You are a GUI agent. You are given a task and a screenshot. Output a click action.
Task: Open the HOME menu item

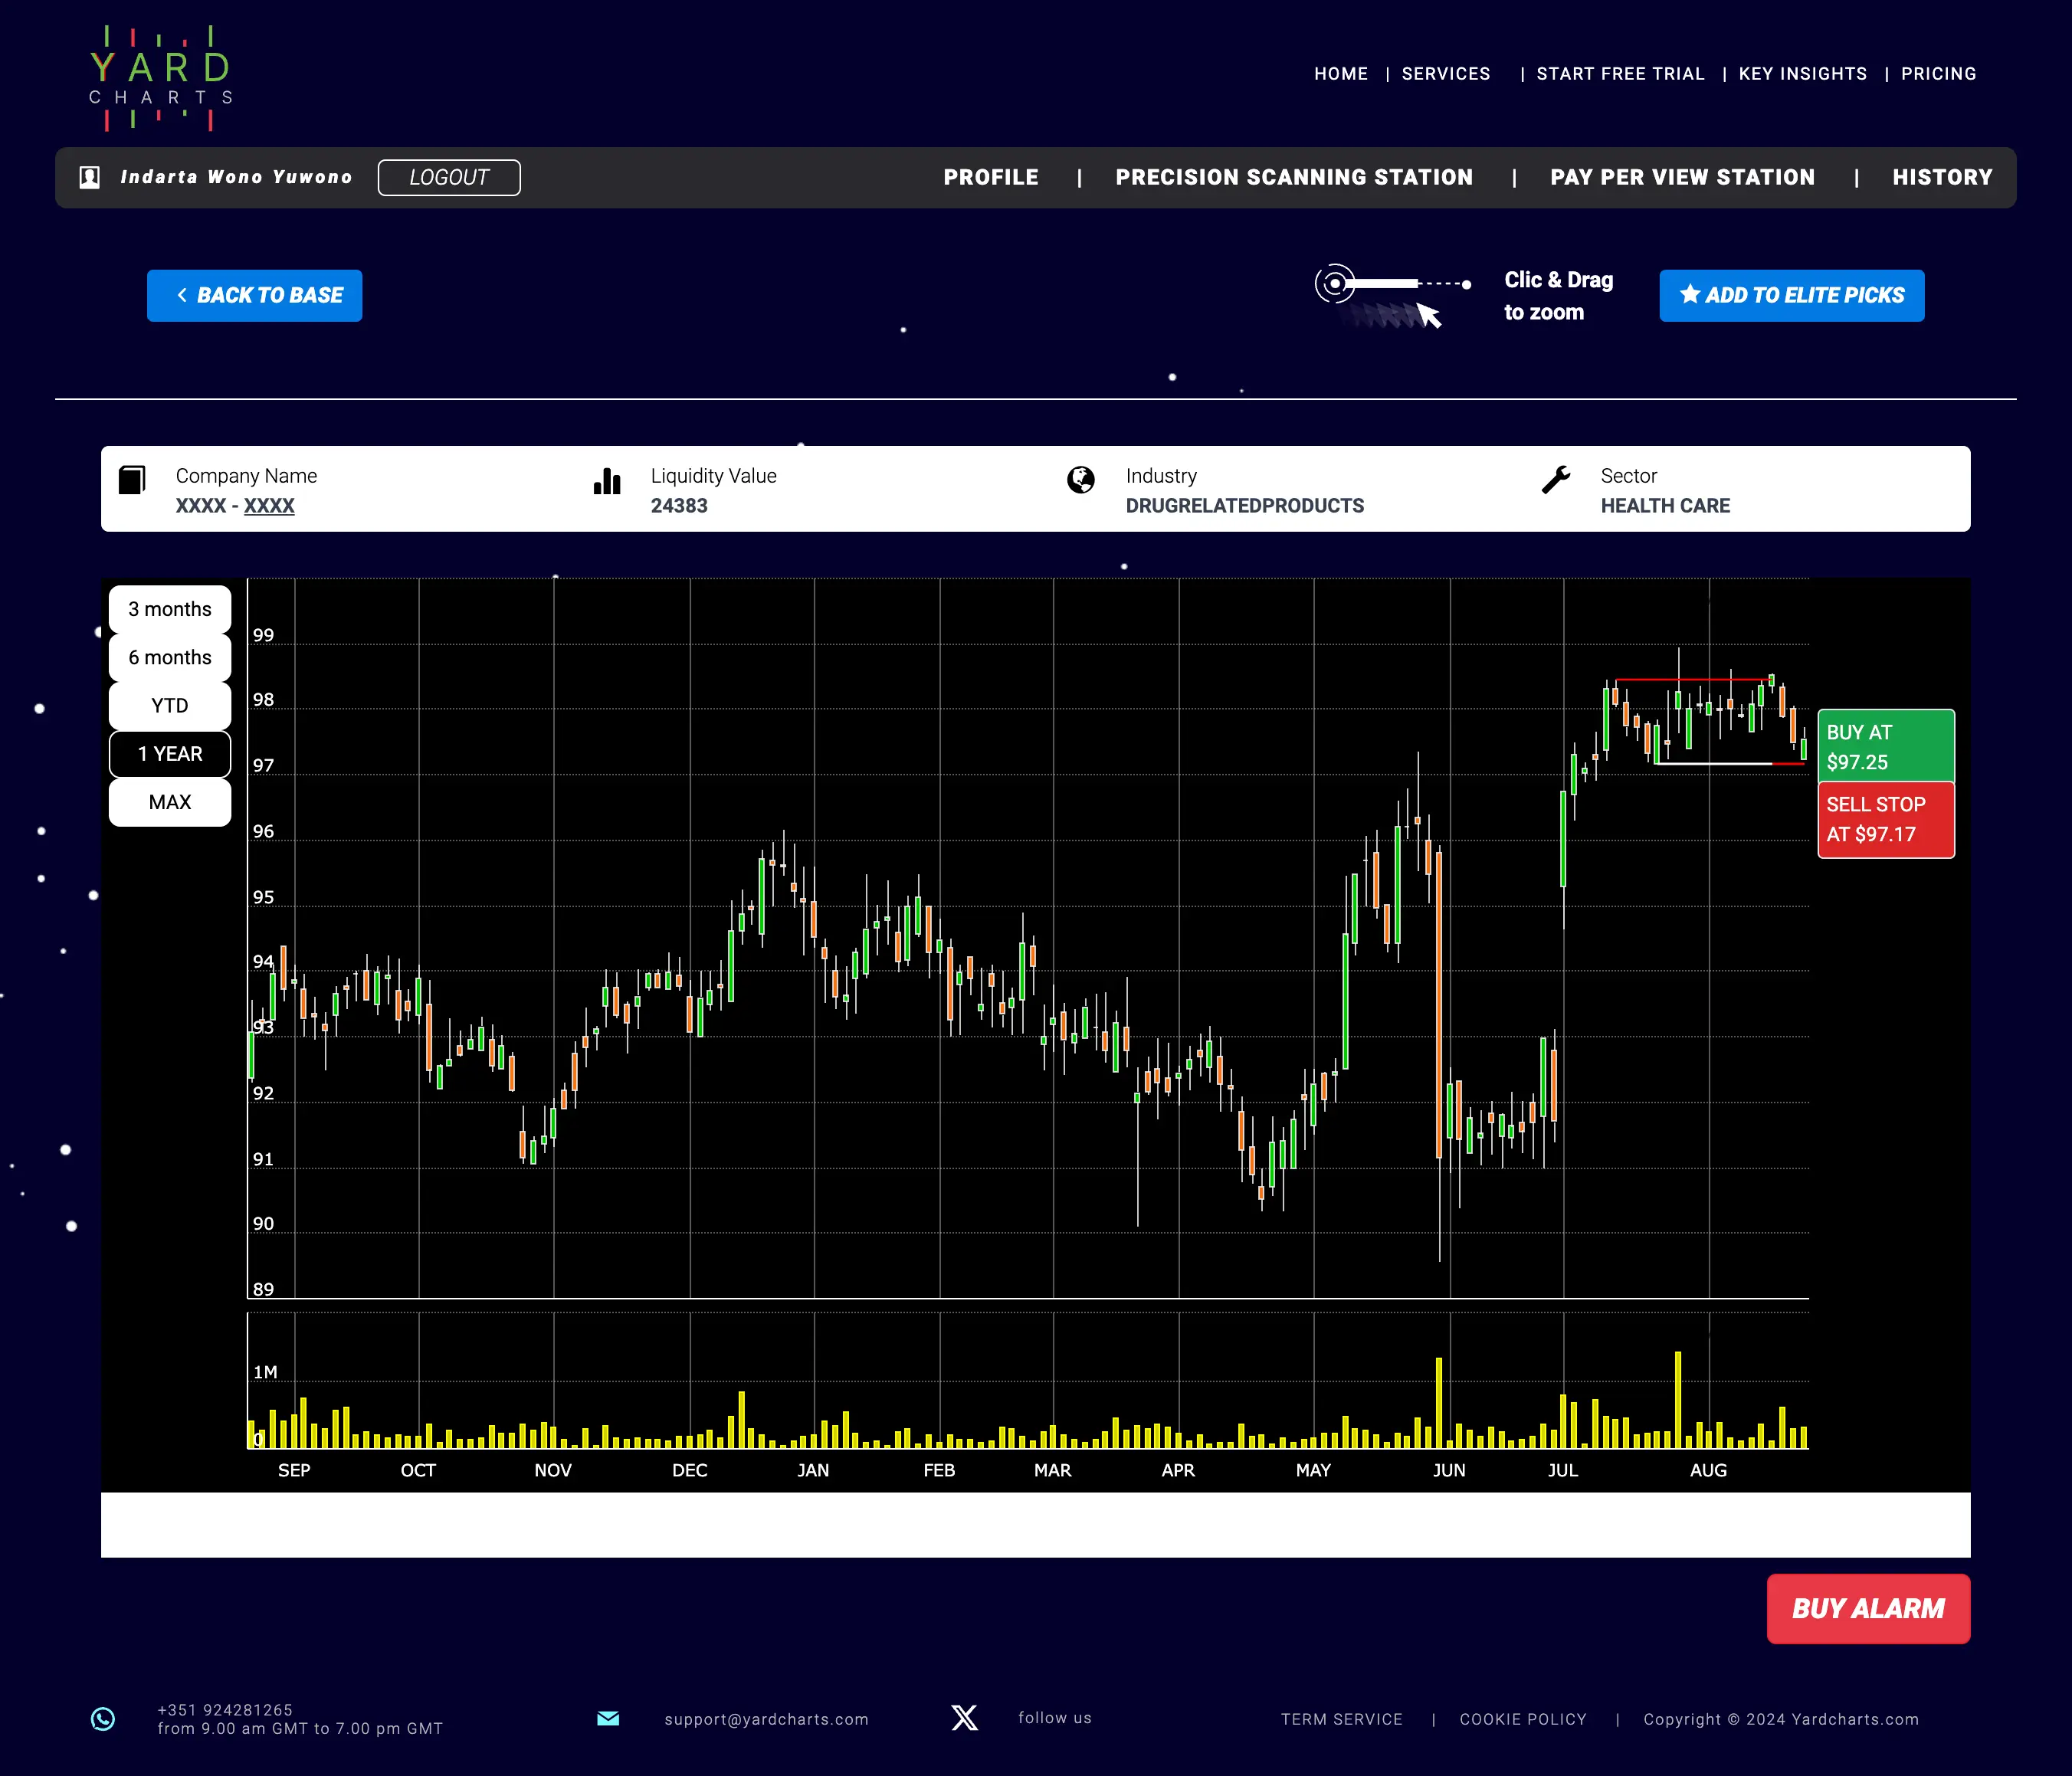pyautogui.click(x=1341, y=74)
